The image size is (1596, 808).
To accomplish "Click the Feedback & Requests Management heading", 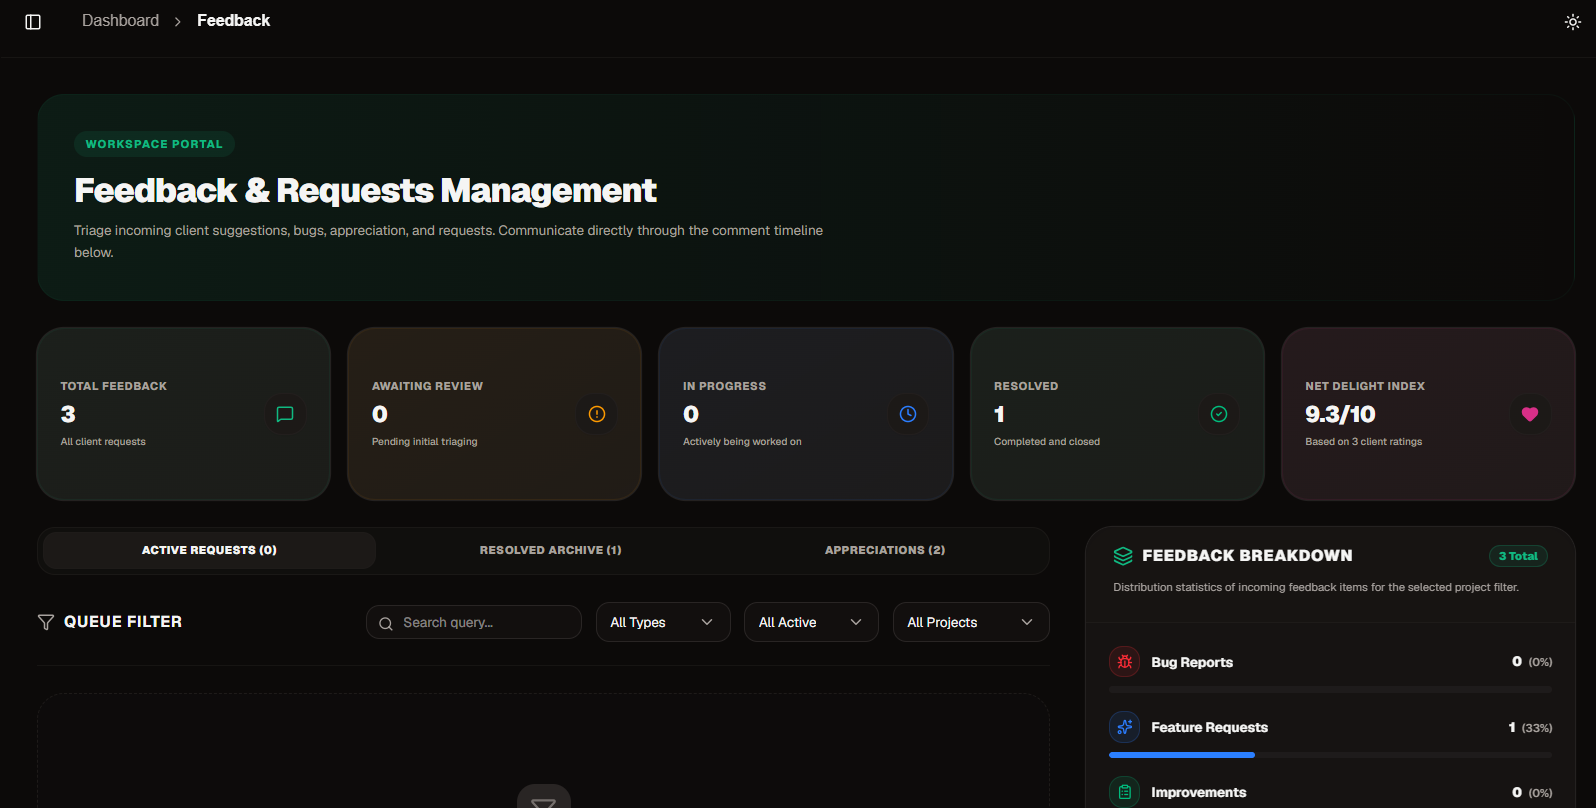I will pos(365,190).
